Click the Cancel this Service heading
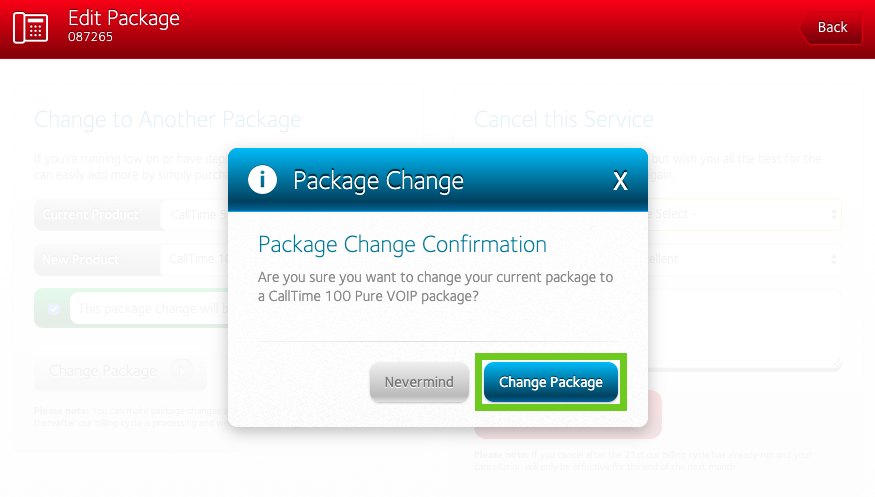 pyautogui.click(x=564, y=120)
